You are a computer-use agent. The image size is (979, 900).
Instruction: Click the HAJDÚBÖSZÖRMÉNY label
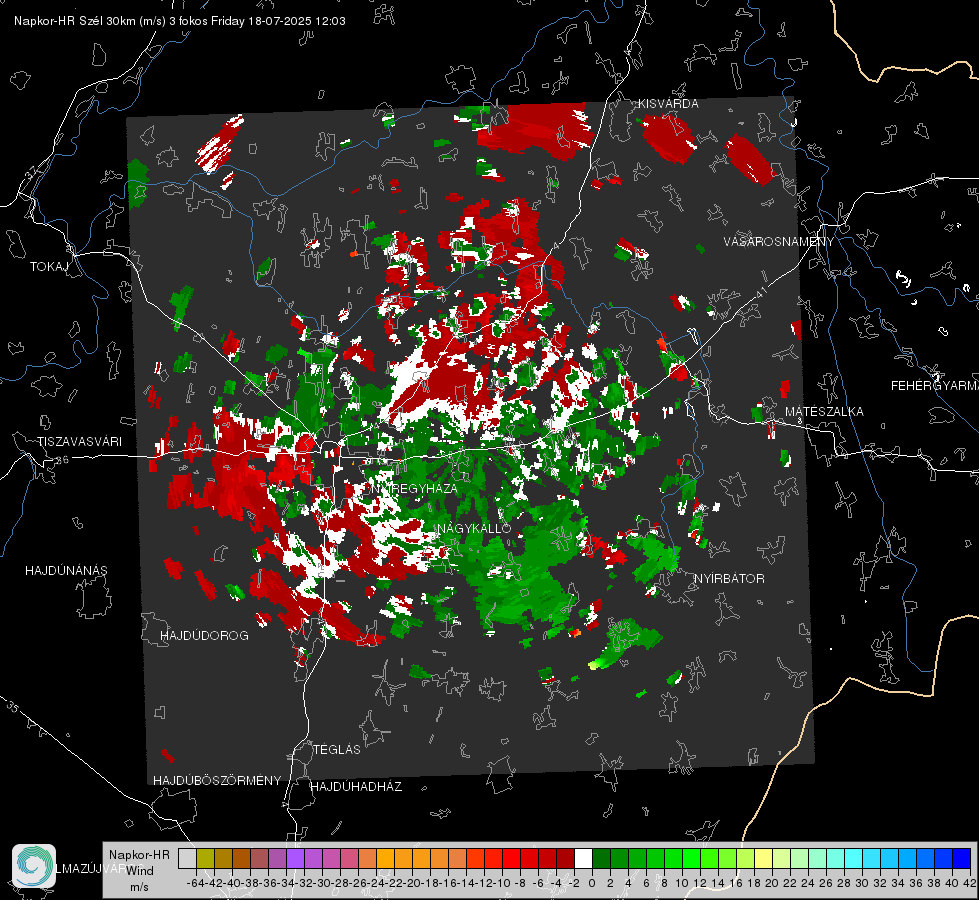[x=217, y=781]
